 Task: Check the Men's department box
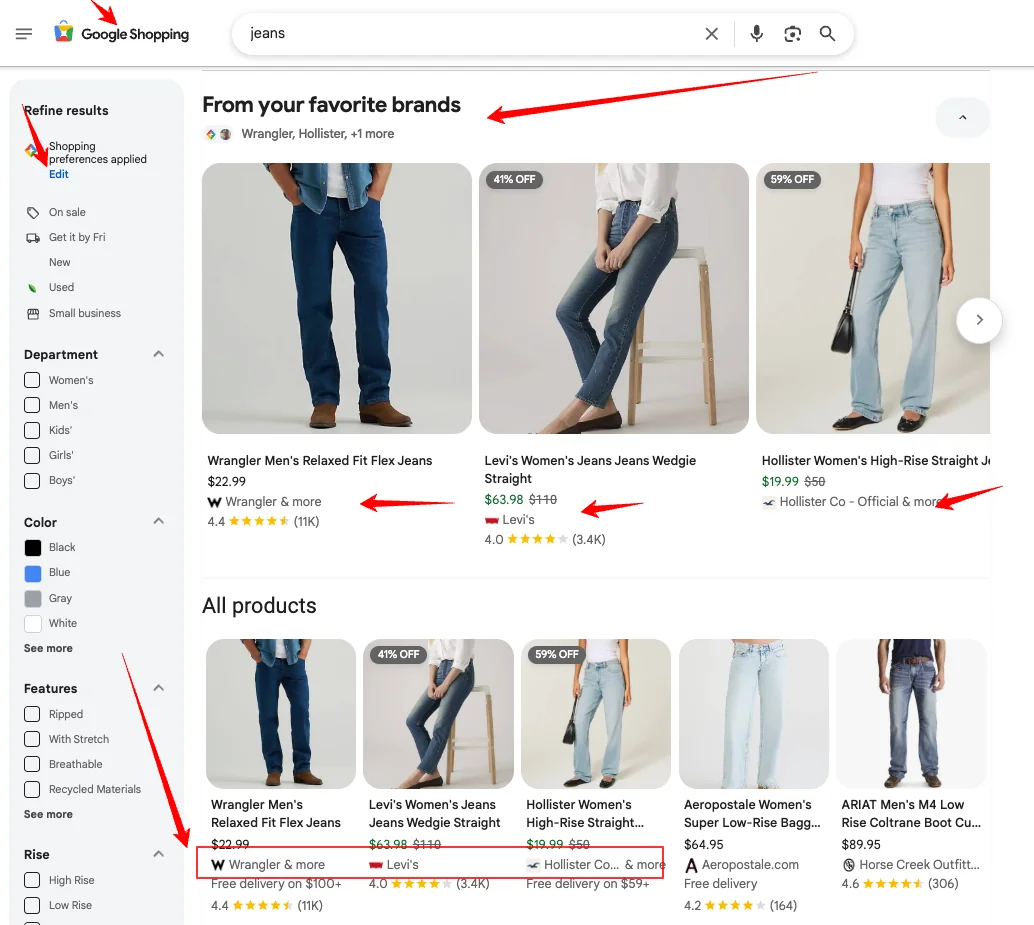32,405
